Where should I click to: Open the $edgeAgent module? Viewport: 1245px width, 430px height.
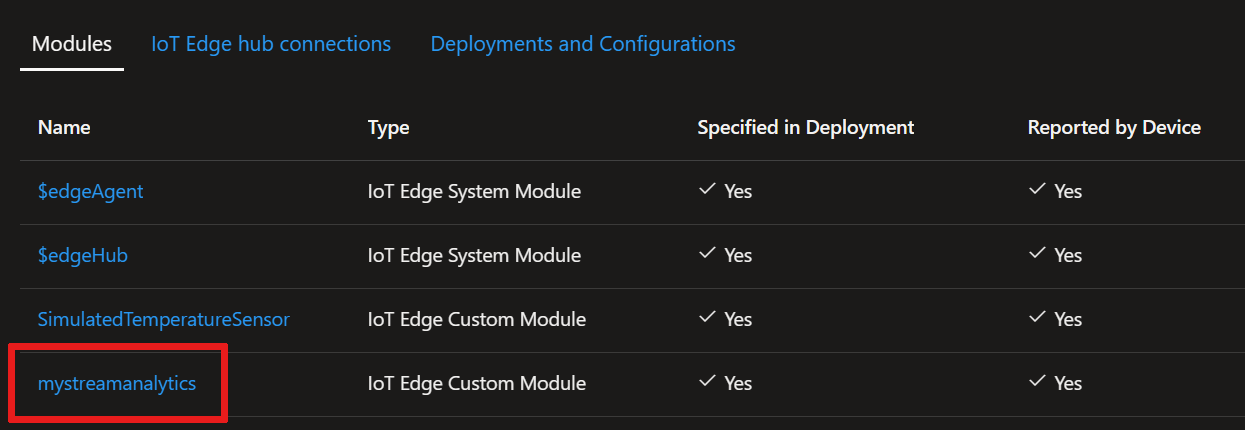[x=90, y=191]
